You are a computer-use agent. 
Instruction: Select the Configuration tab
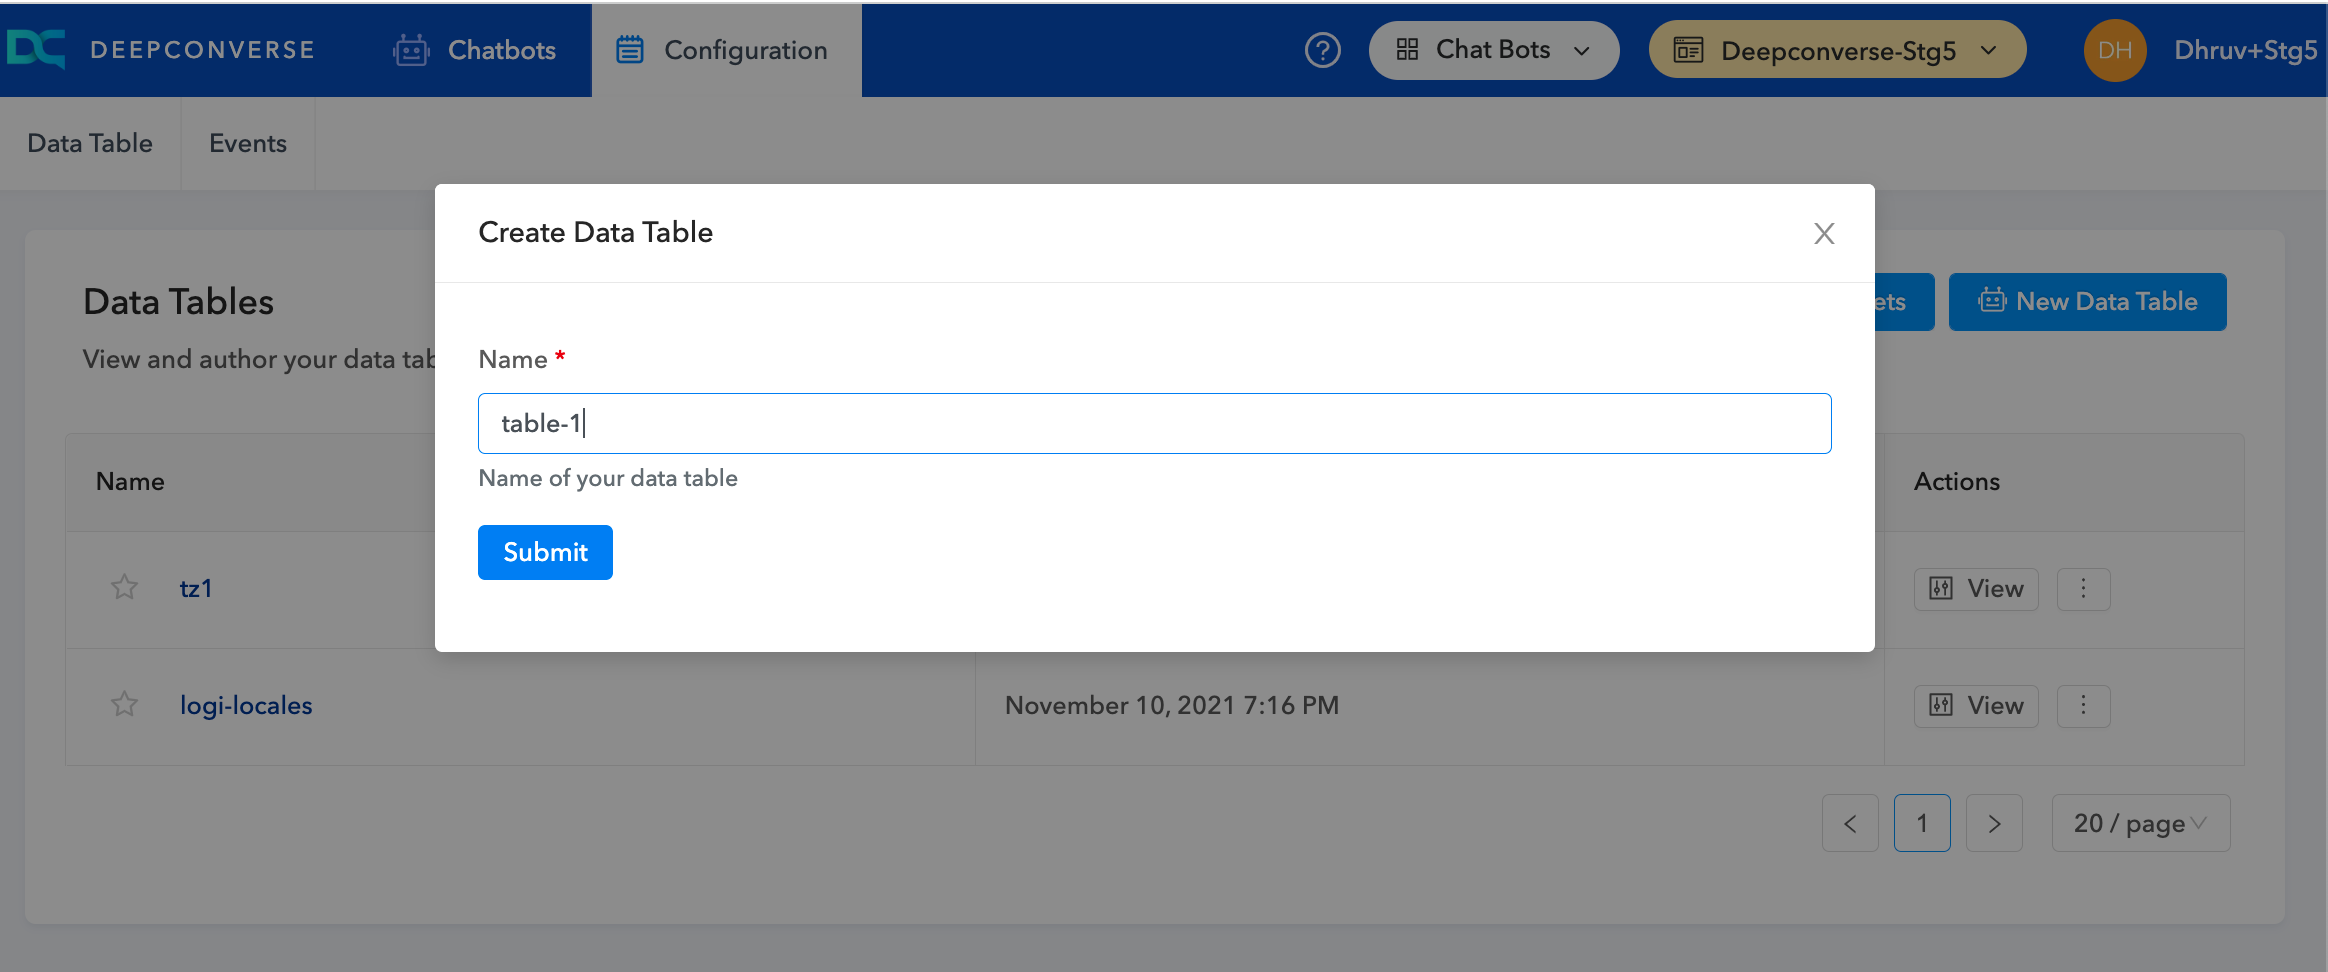click(725, 50)
